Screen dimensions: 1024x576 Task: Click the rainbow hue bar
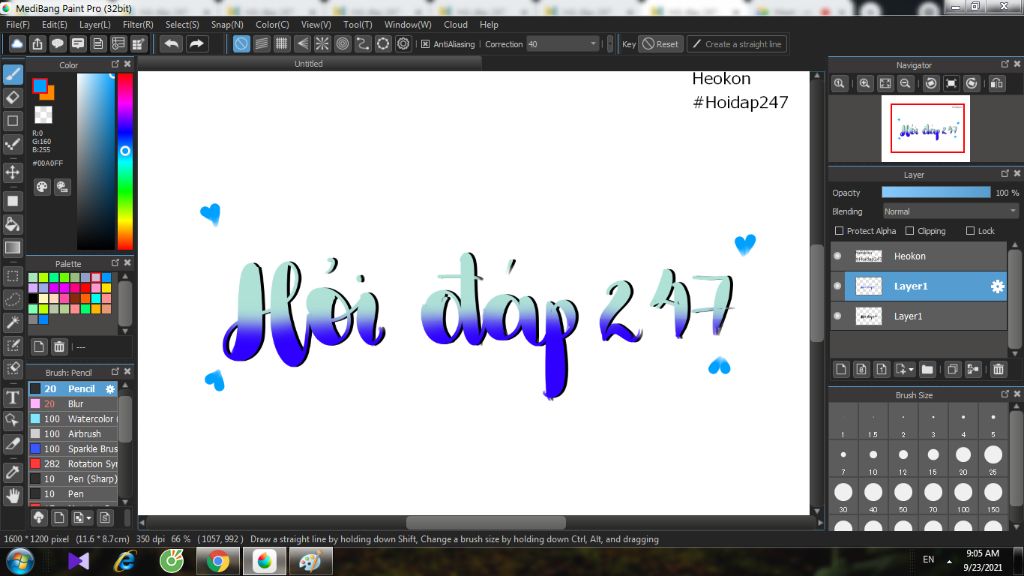pos(125,161)
